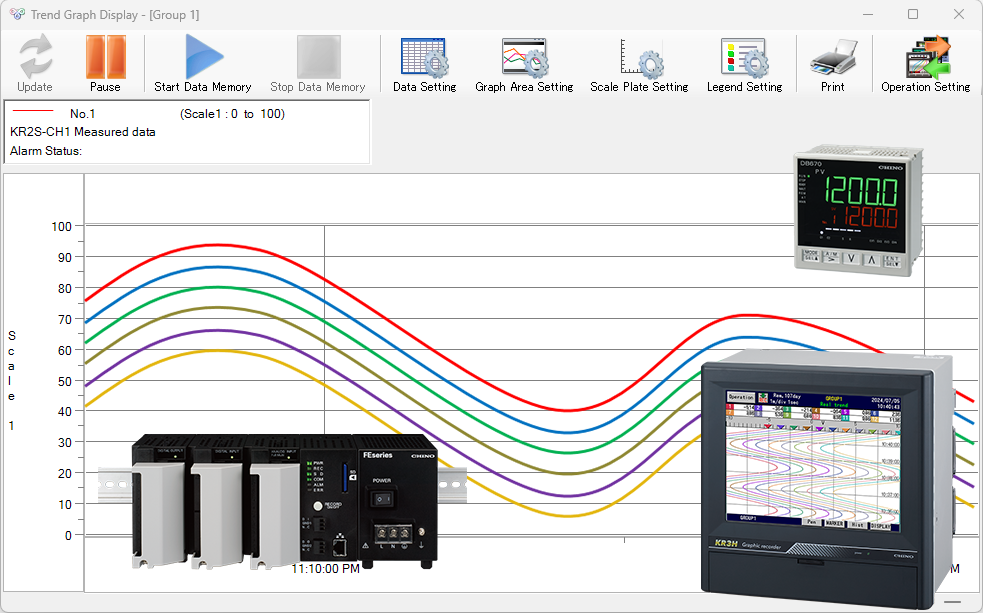Click the app icon in the title bar
Viewport: 983px width, 613px height.
(17, 14)
